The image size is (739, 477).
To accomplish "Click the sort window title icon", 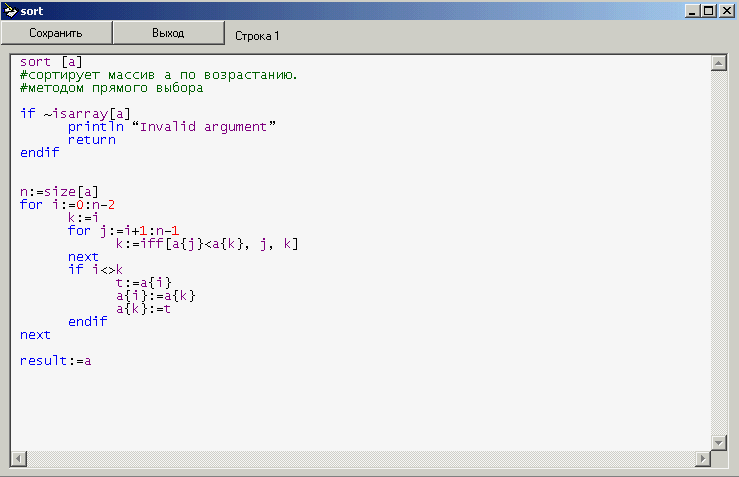I will click(x=10, y=10).
